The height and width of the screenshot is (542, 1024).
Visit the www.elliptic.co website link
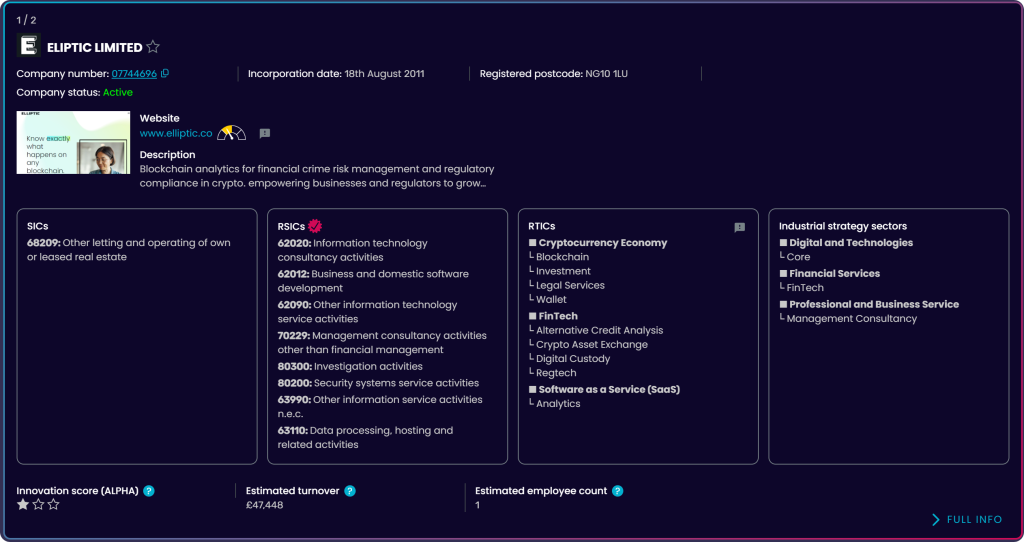point(176,133)
